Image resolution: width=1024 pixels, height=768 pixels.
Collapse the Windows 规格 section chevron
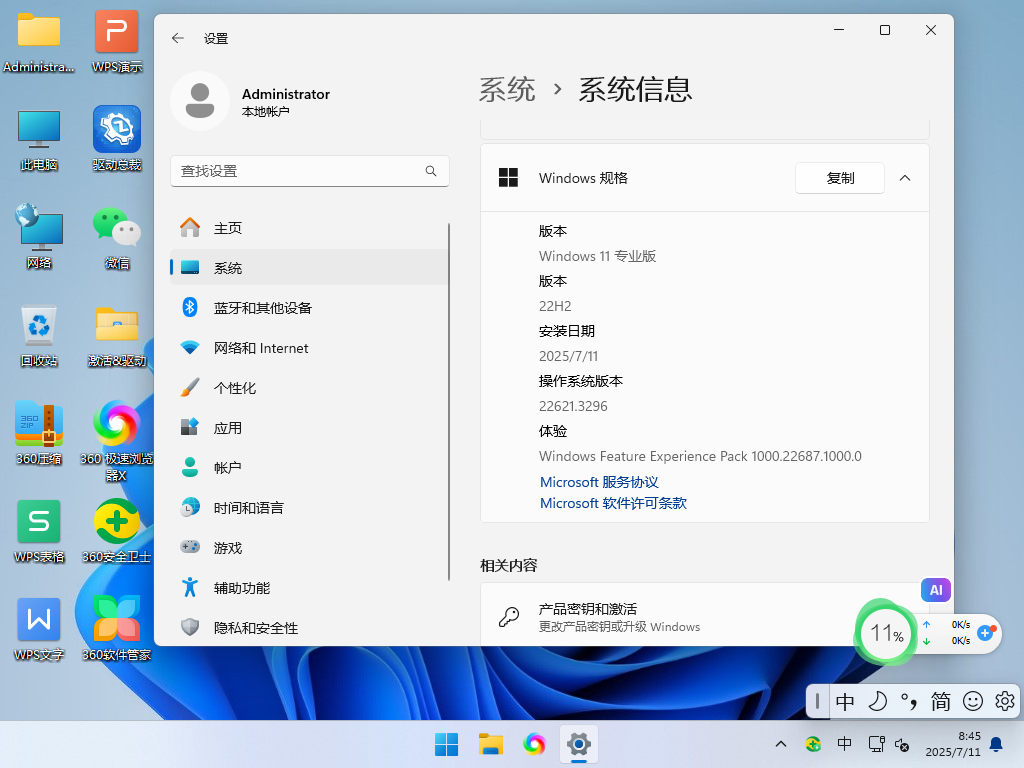[x=904, y=178]
